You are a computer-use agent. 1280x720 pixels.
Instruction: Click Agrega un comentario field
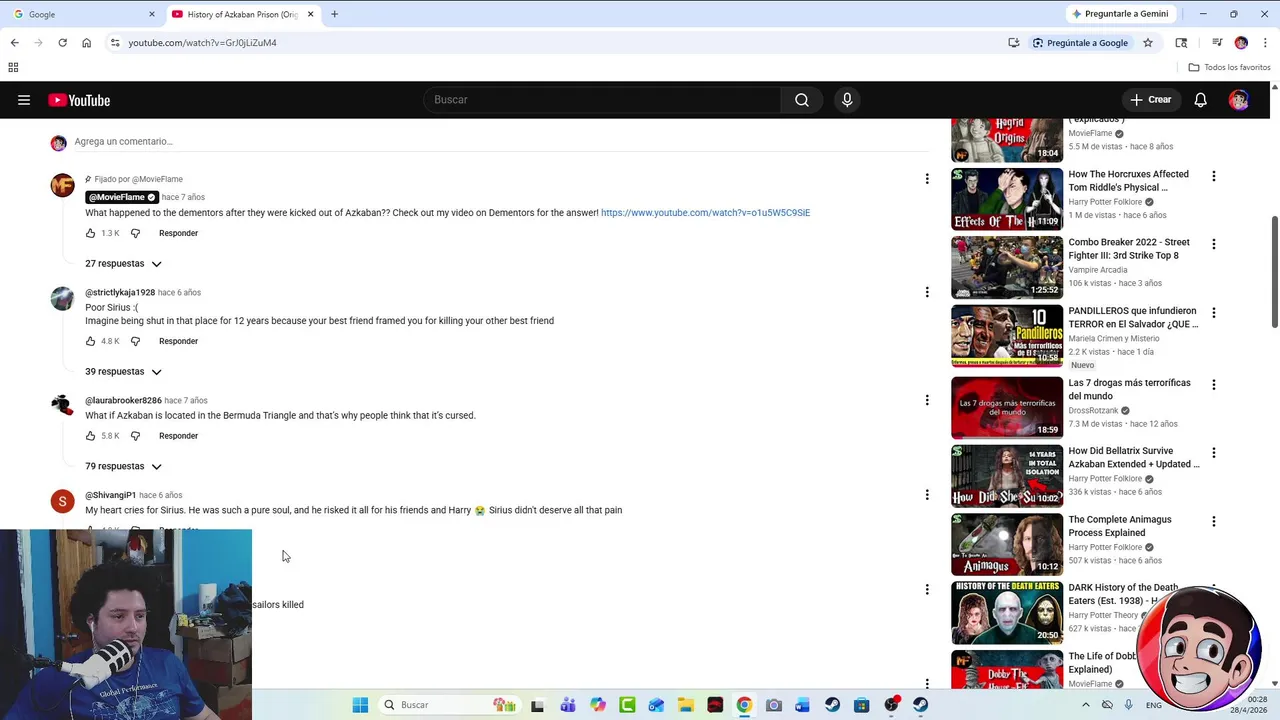click(500, 142)
